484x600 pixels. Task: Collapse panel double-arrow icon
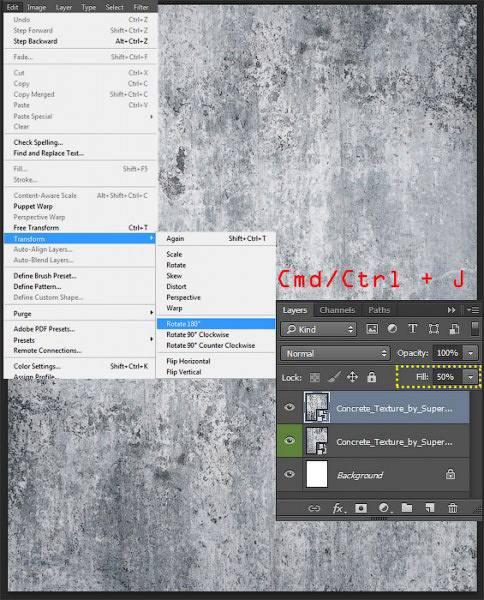(451, 310)
